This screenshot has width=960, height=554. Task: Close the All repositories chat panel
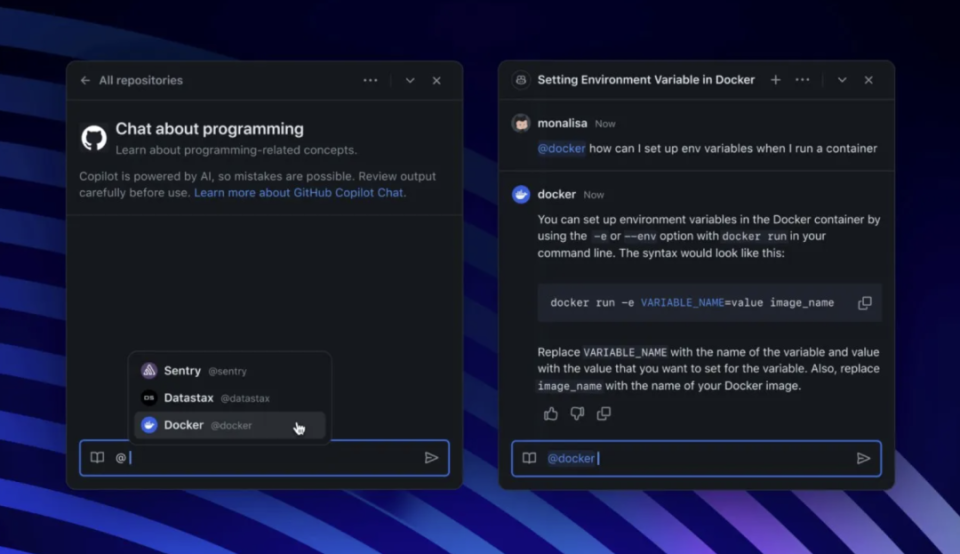(437, 80)
